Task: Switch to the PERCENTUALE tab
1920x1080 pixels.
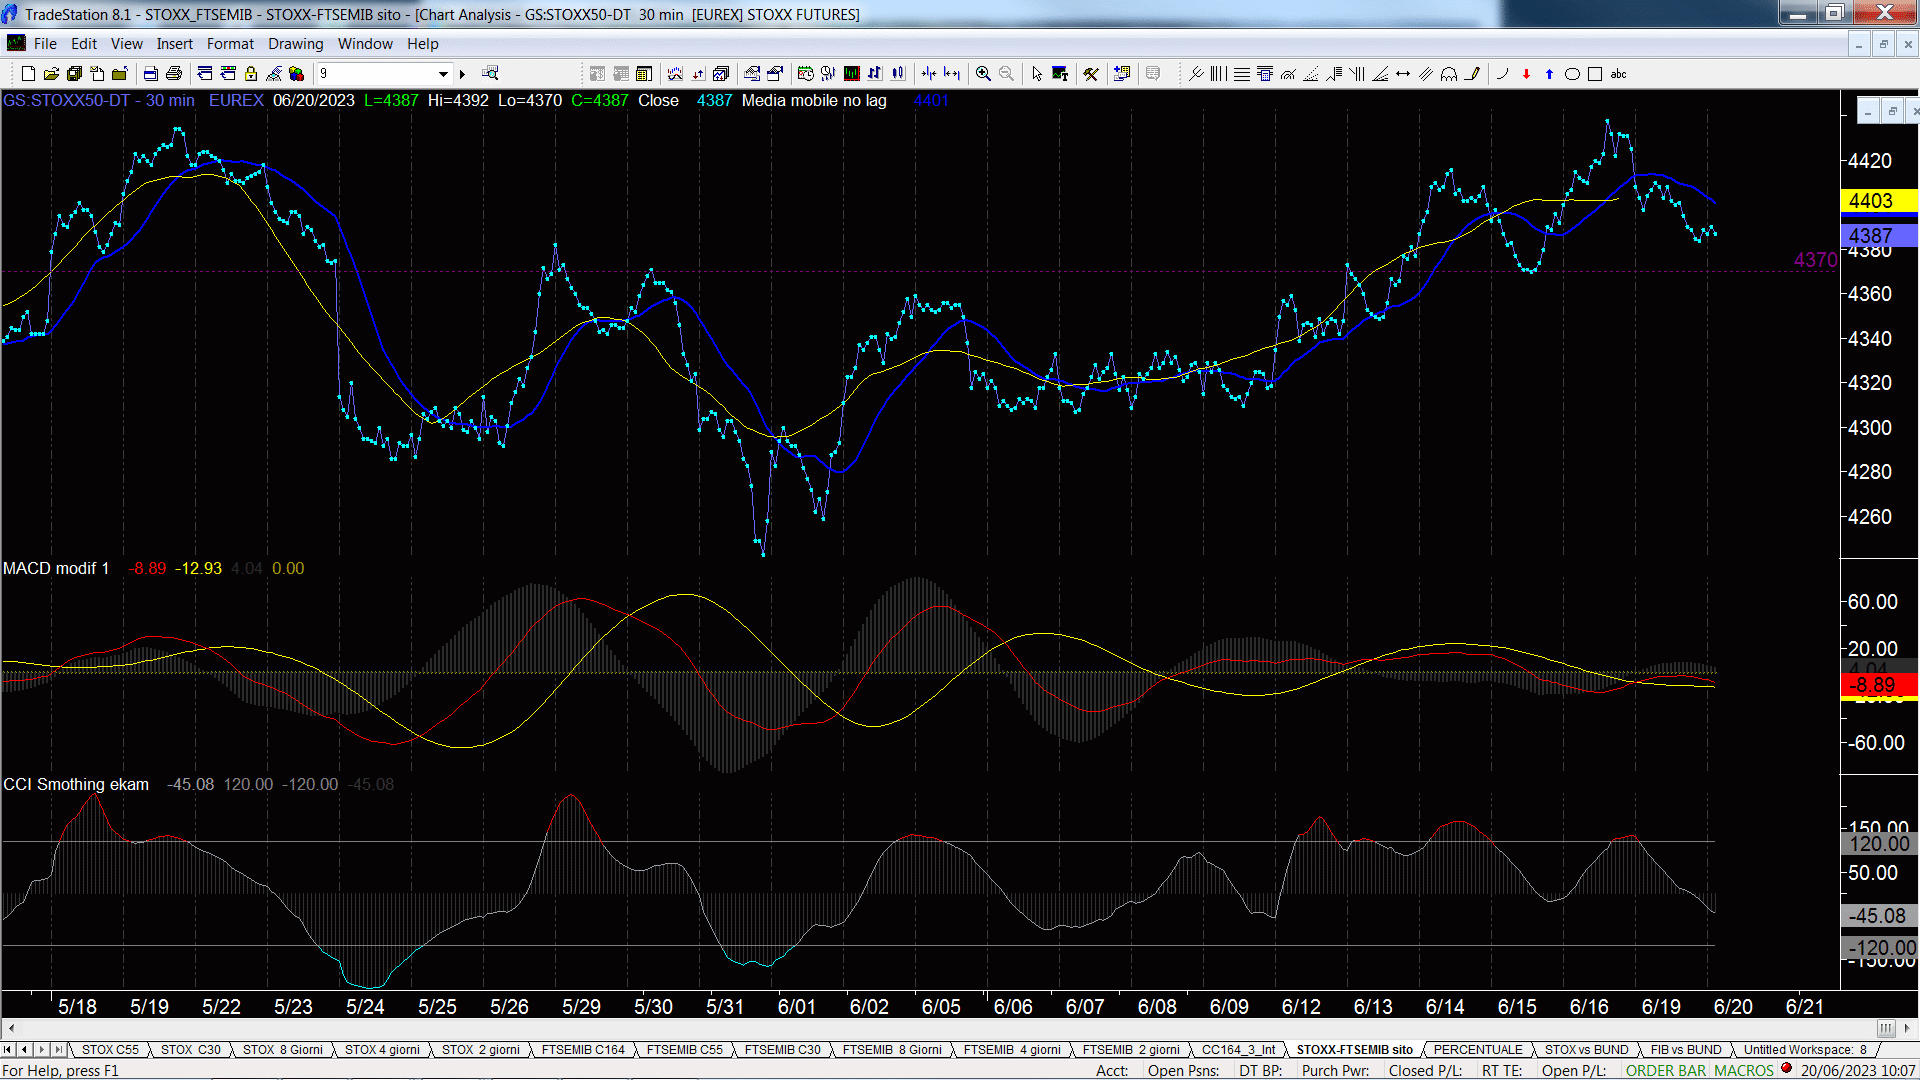Action: coord(1478,1050)
